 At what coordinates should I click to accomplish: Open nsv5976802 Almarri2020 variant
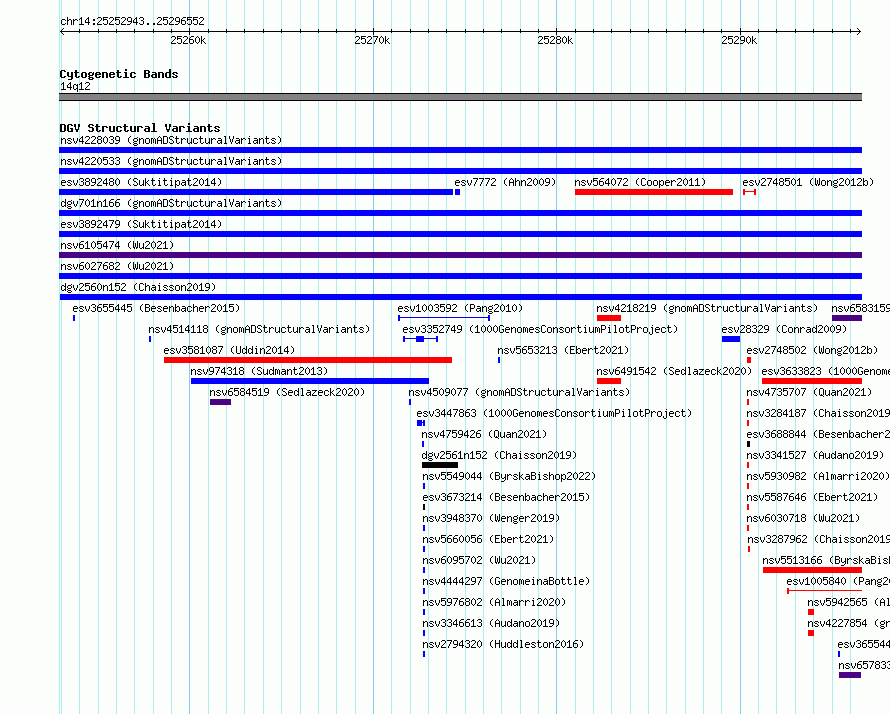click(x=494, y=602)
